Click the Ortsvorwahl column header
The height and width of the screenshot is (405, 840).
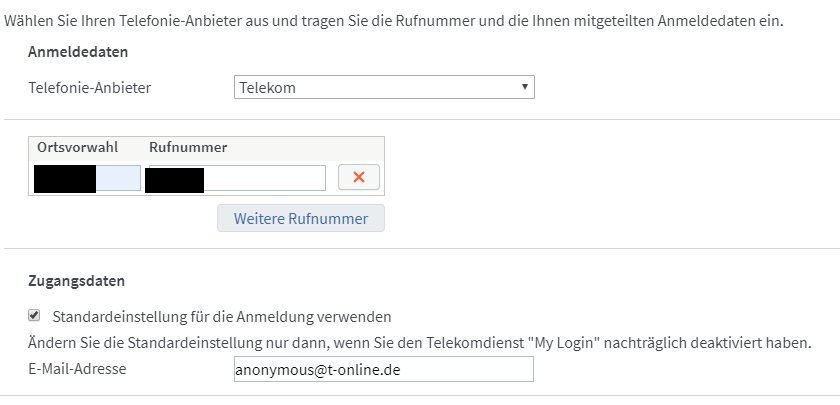coord(78,147)
